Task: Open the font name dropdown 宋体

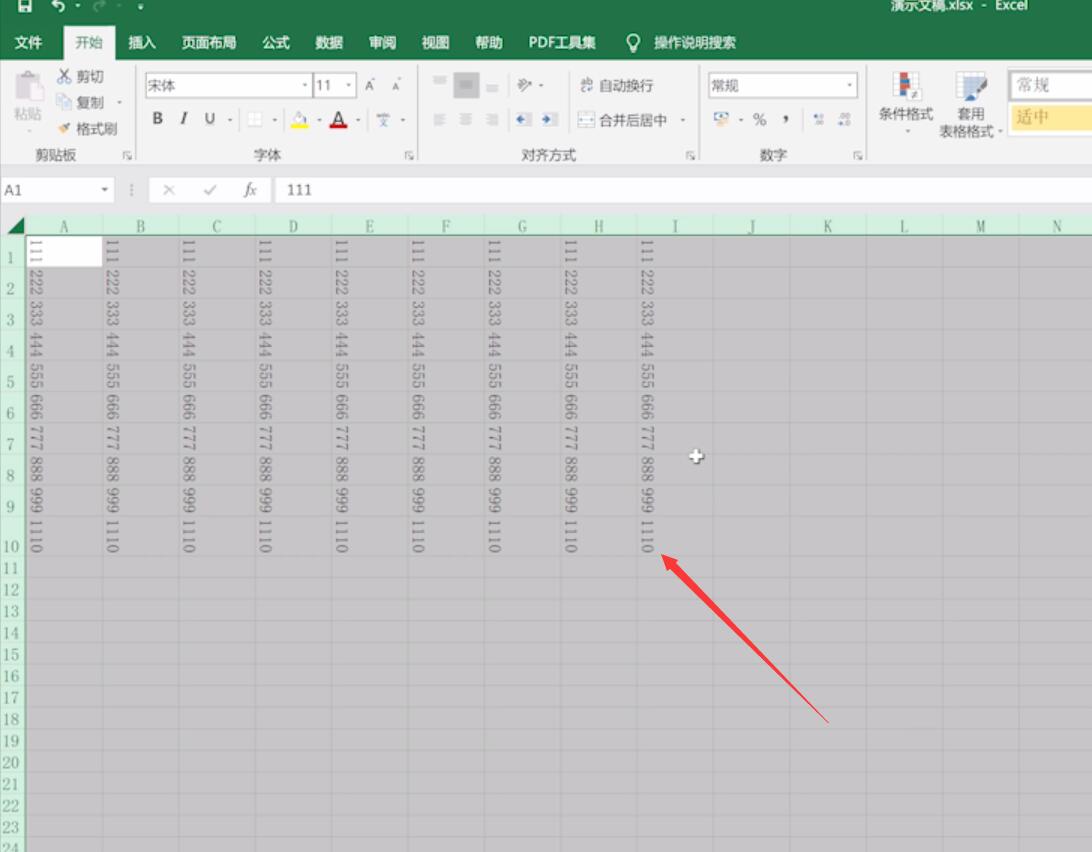Action: tap(304, 85)
